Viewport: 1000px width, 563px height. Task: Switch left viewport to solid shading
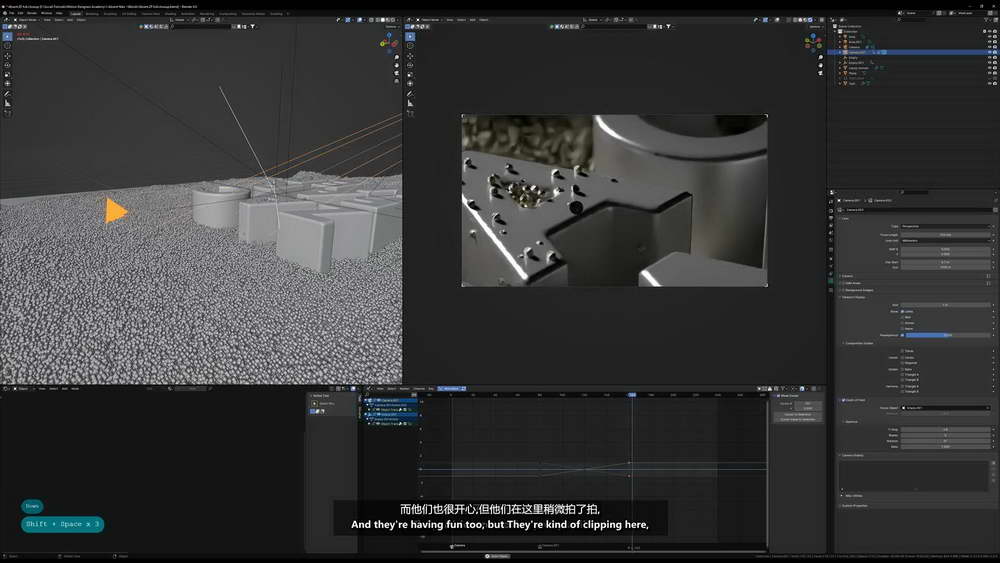pyautogui.click(x=383, y=20)
